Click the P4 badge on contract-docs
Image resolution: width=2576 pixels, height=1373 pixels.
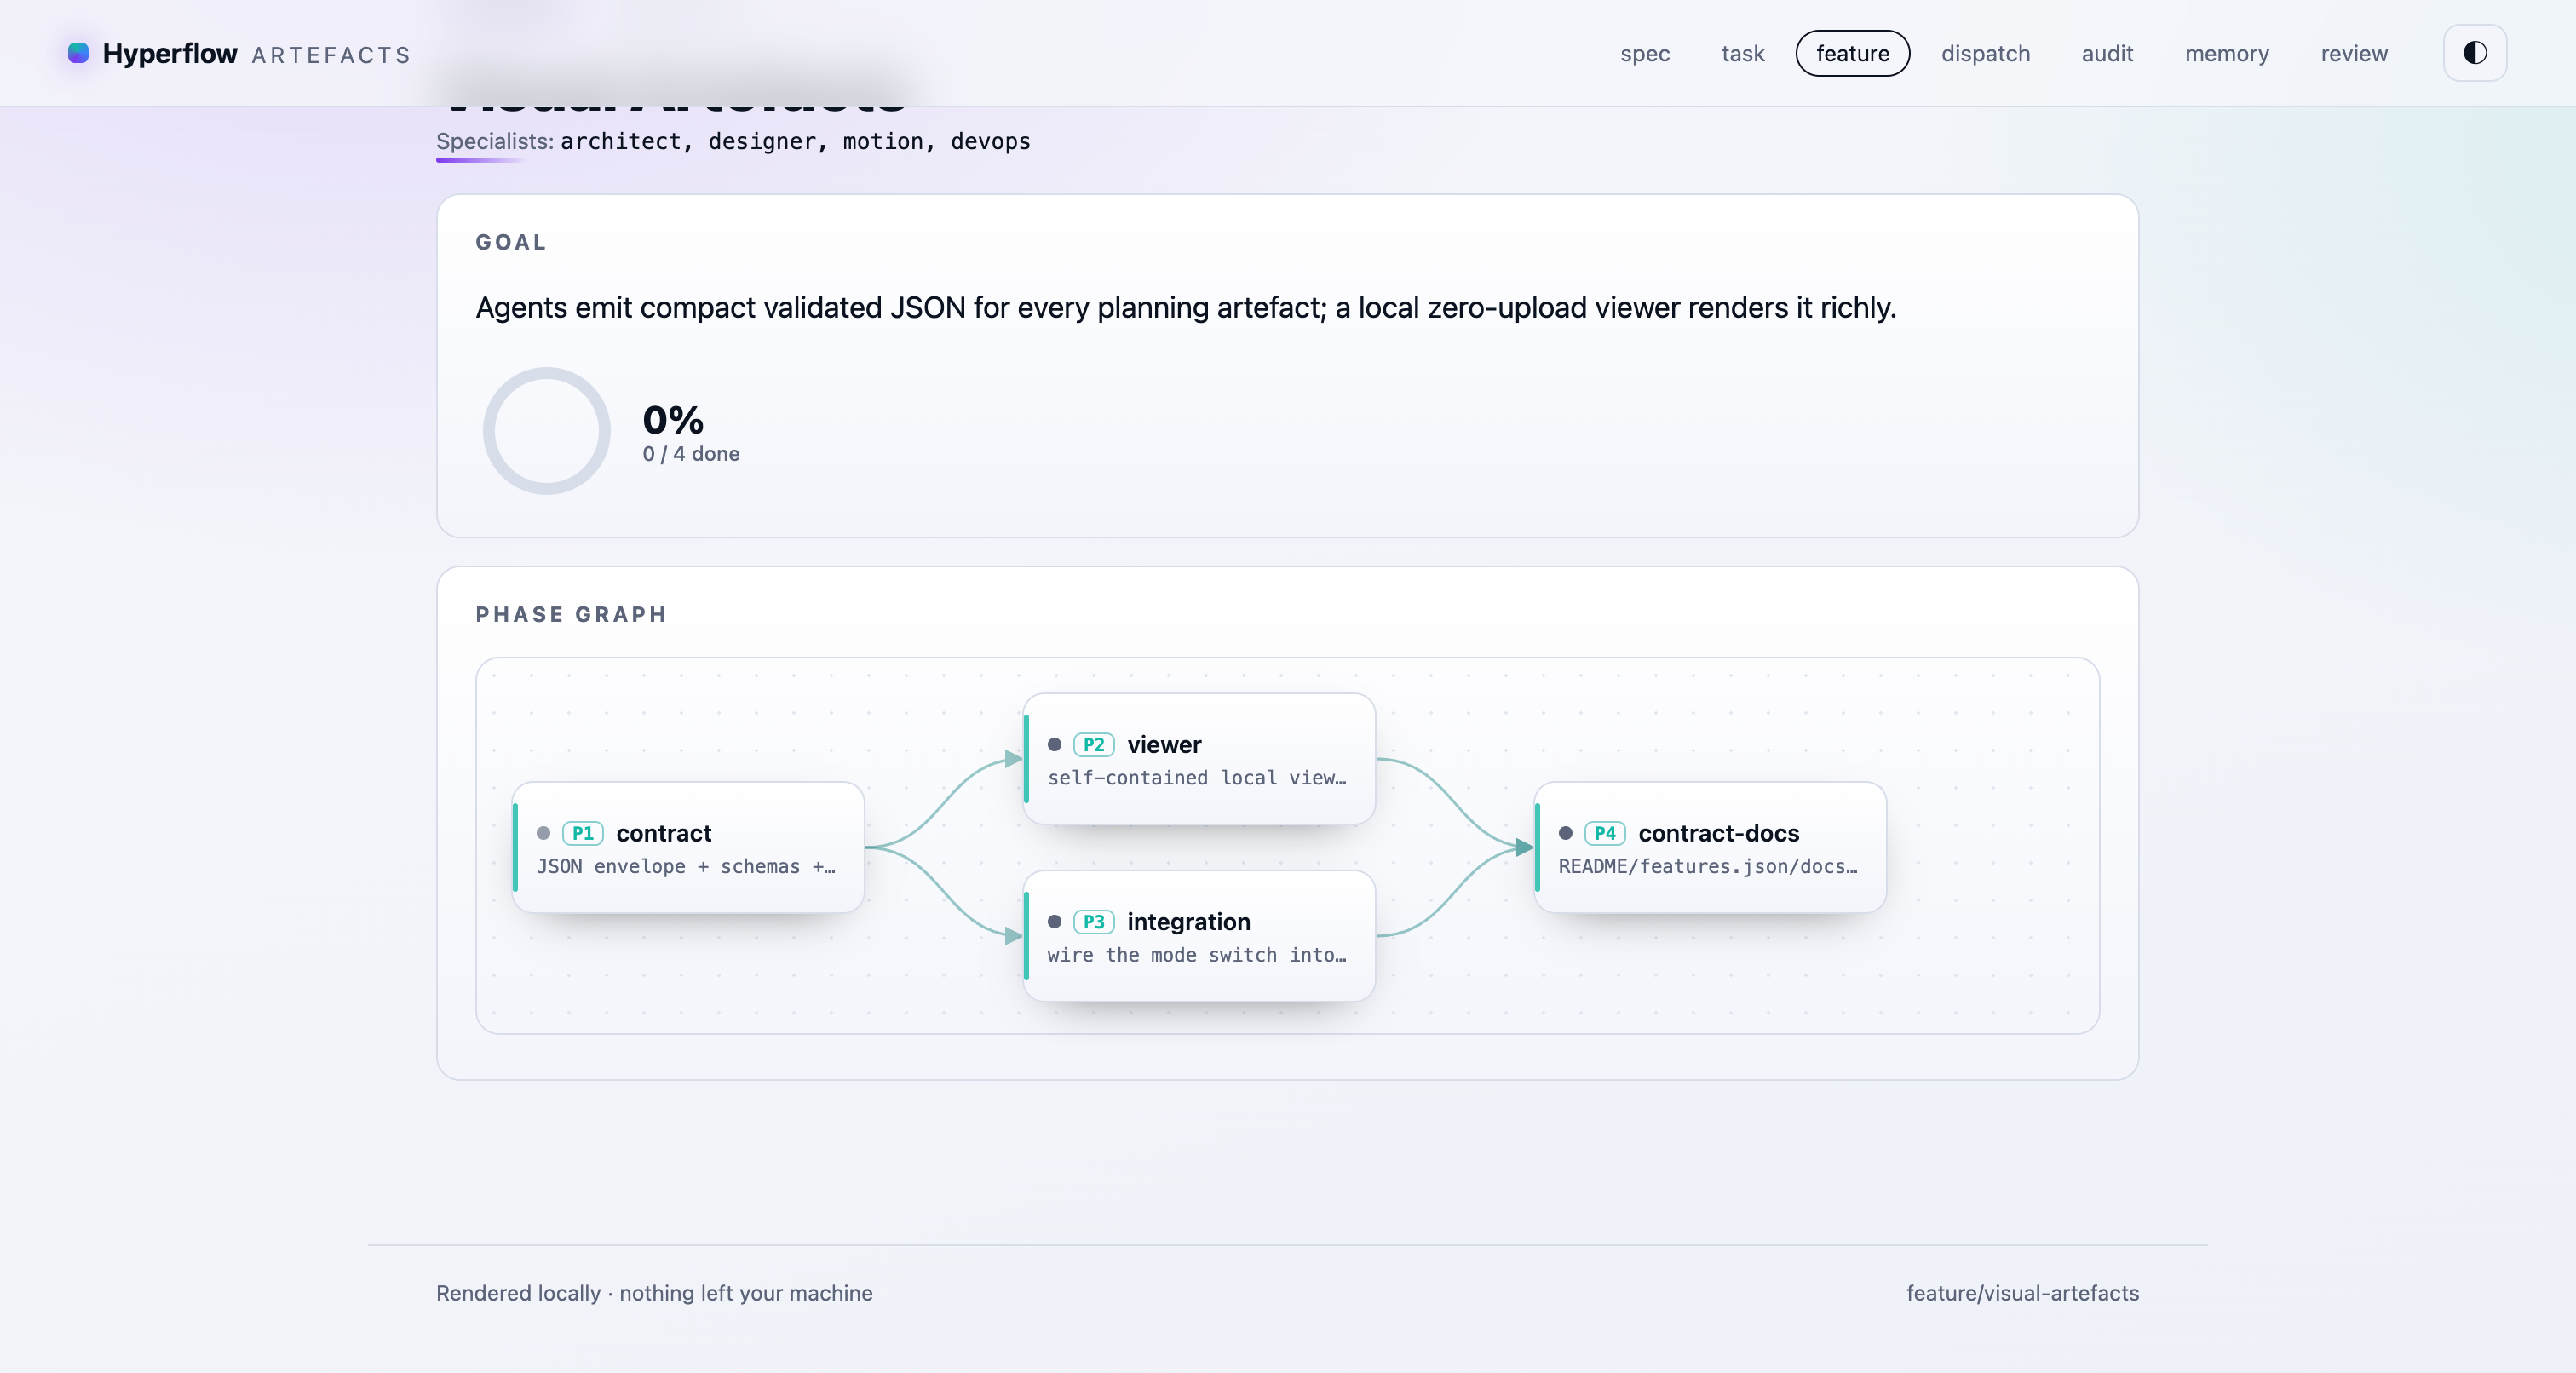click(x=1605, y=833)
